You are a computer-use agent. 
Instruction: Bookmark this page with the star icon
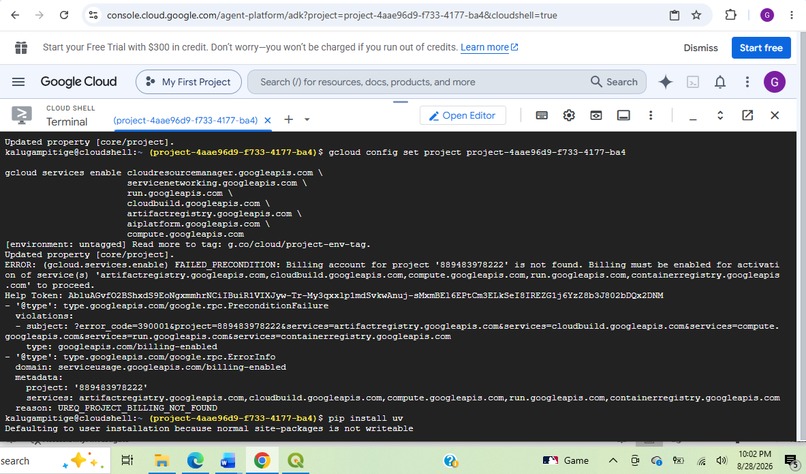coord(696,15)
